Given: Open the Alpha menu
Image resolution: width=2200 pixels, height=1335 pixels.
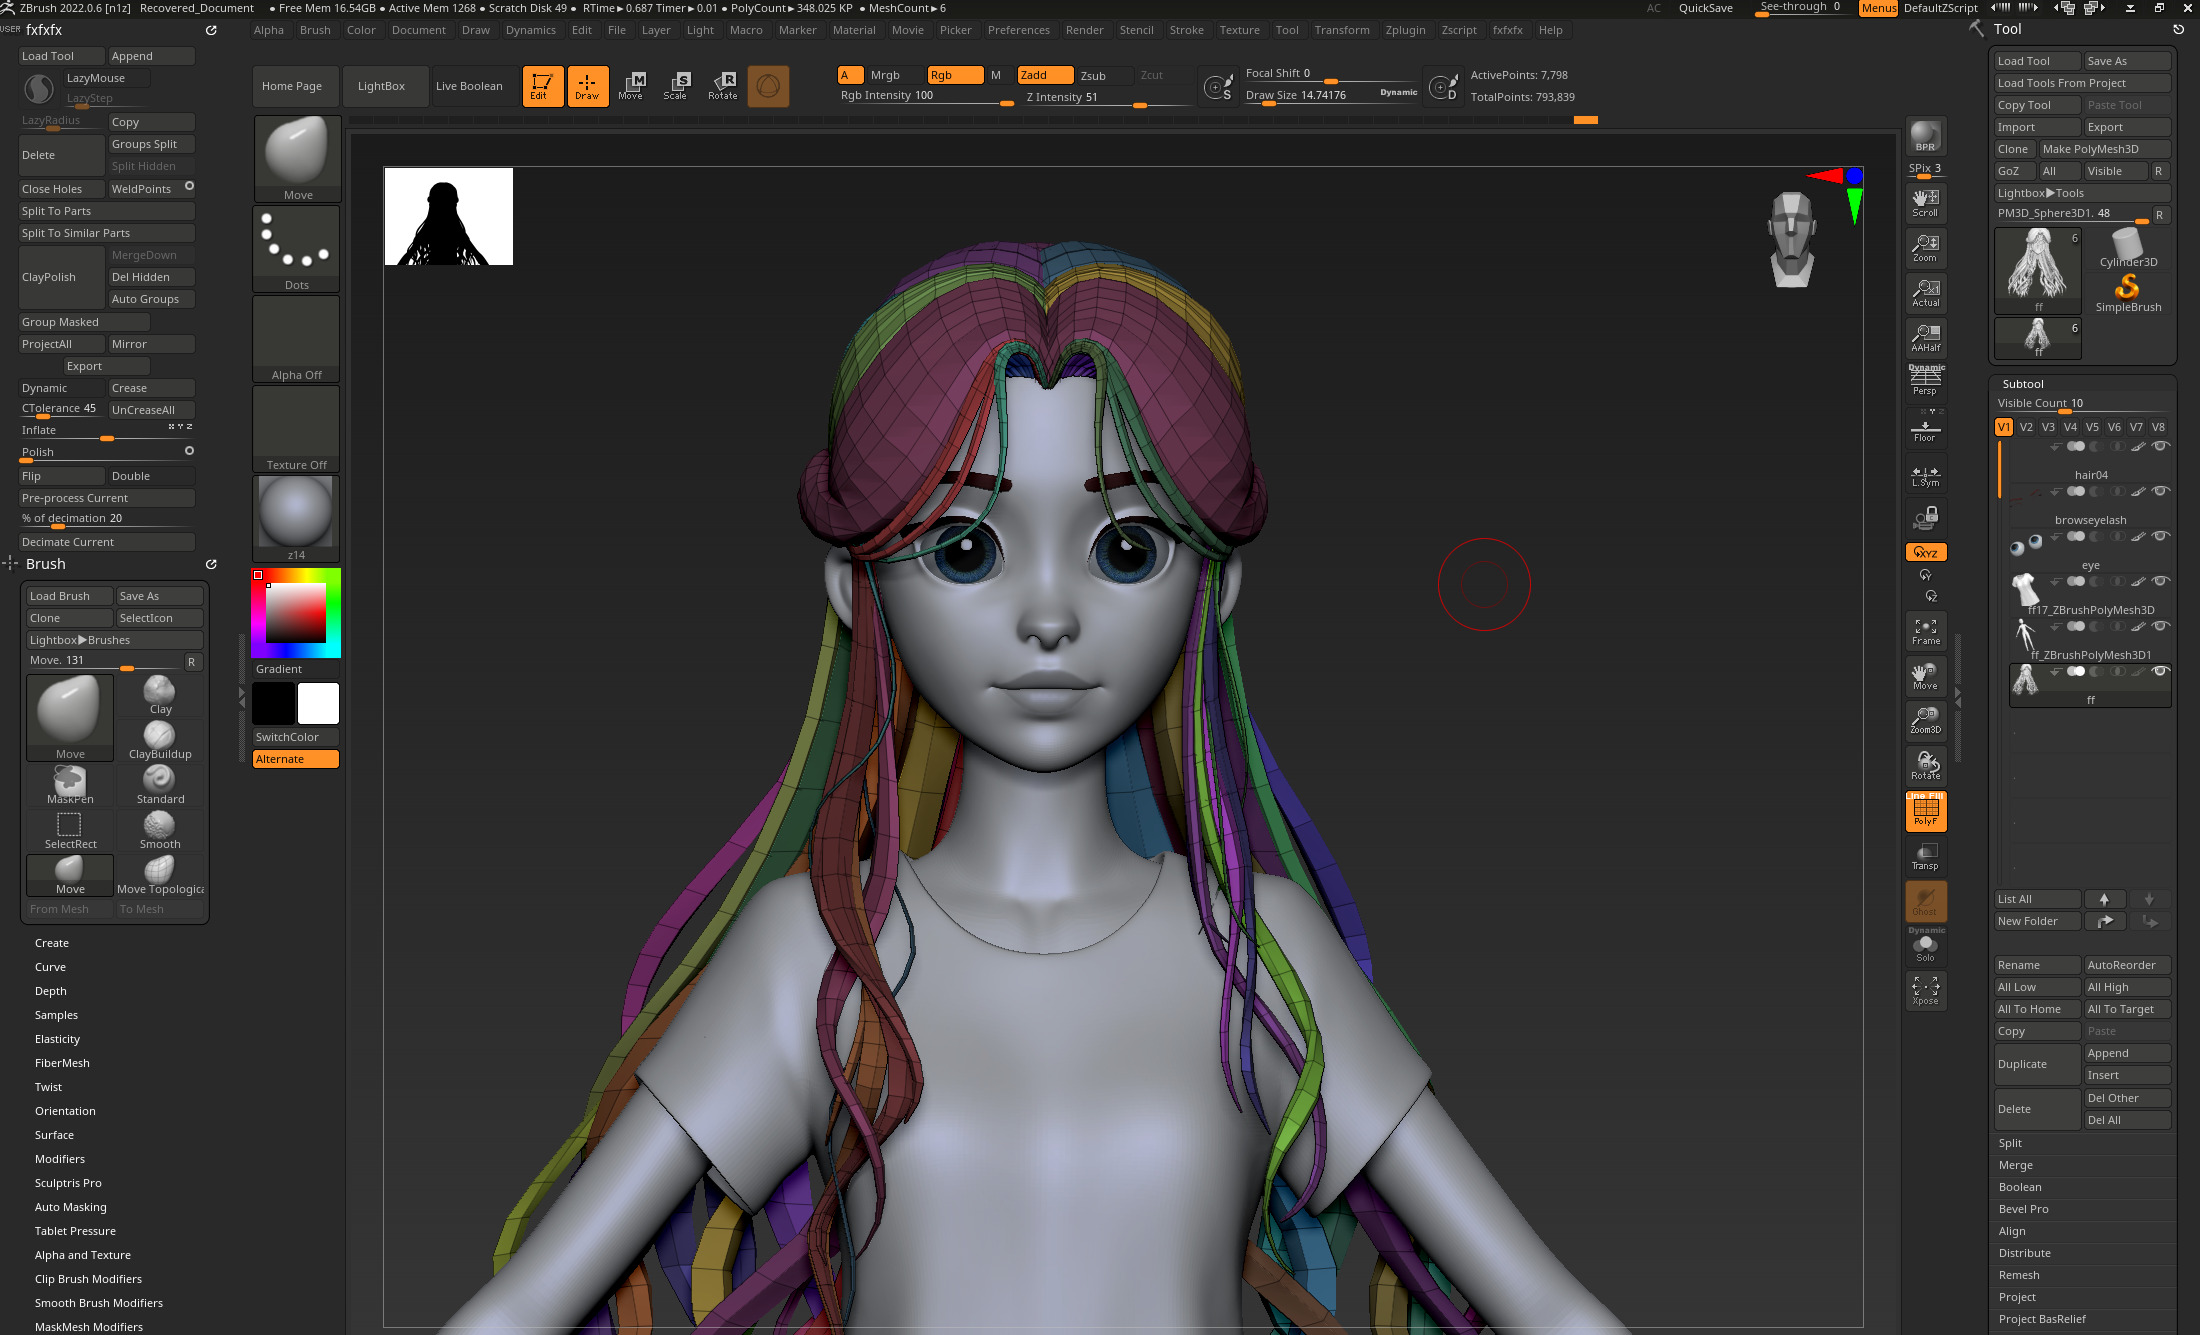Looking at the screenshot, I should (x=269, y=30).
